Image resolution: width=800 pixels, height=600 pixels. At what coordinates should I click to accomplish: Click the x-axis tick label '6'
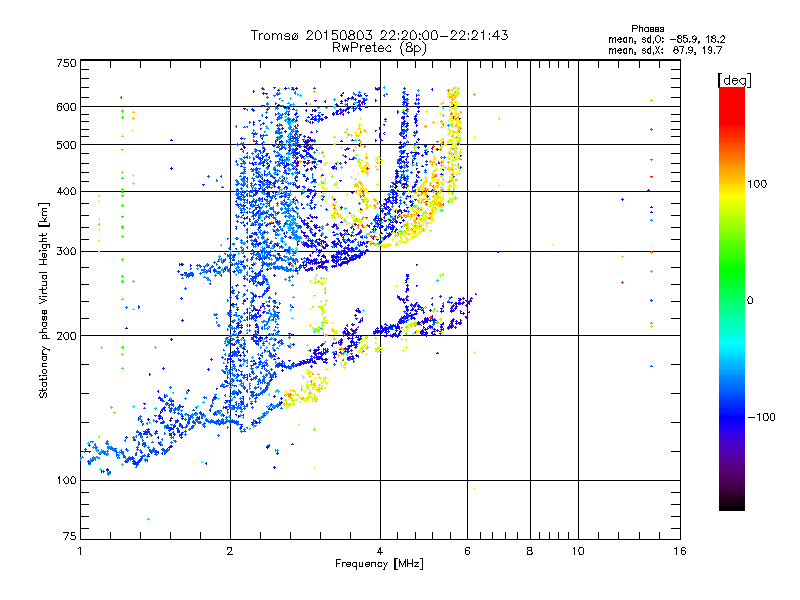coord(467,551)
